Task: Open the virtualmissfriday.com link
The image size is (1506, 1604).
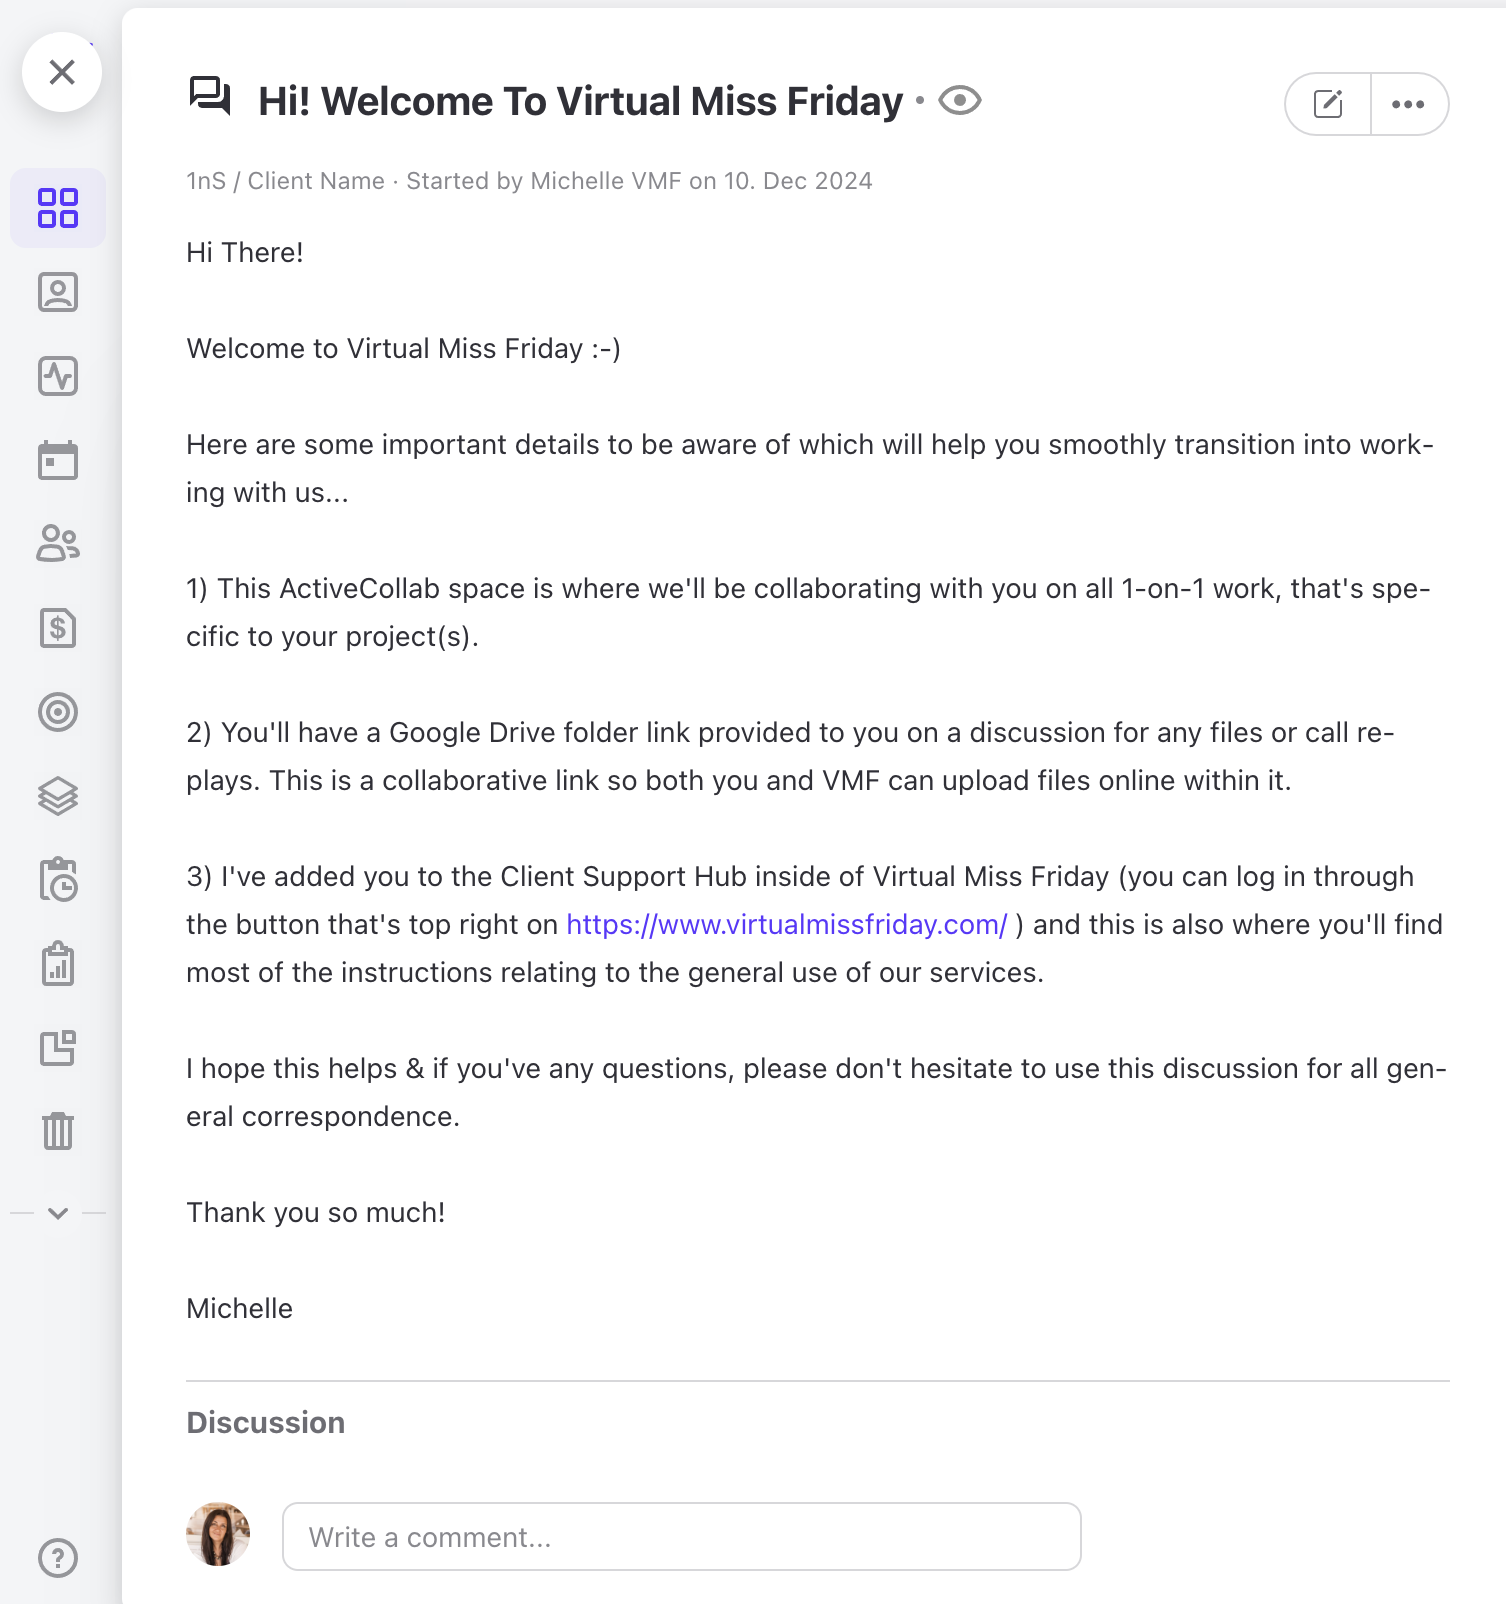Action: (786, 925)
